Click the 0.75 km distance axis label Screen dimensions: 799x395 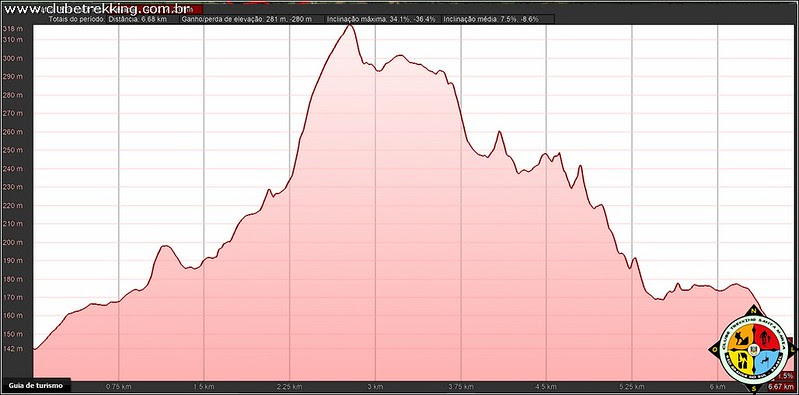[x=119, y=385]
